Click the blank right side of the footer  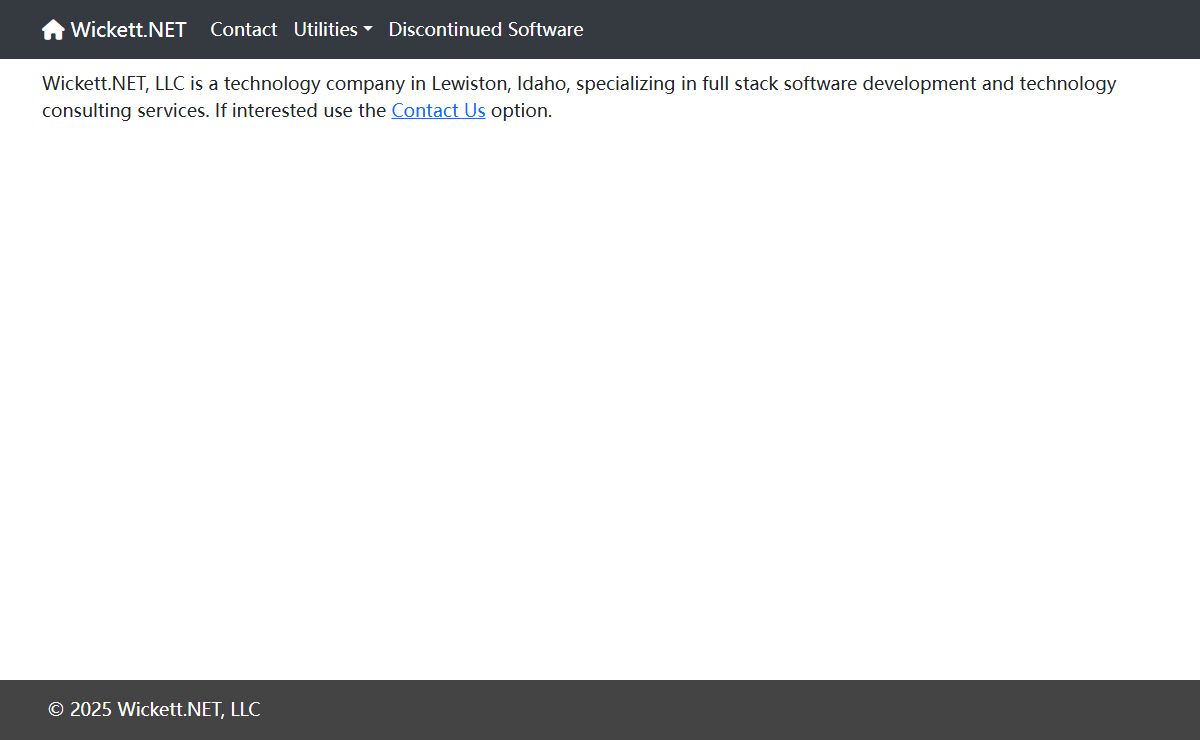coord(900,710)
